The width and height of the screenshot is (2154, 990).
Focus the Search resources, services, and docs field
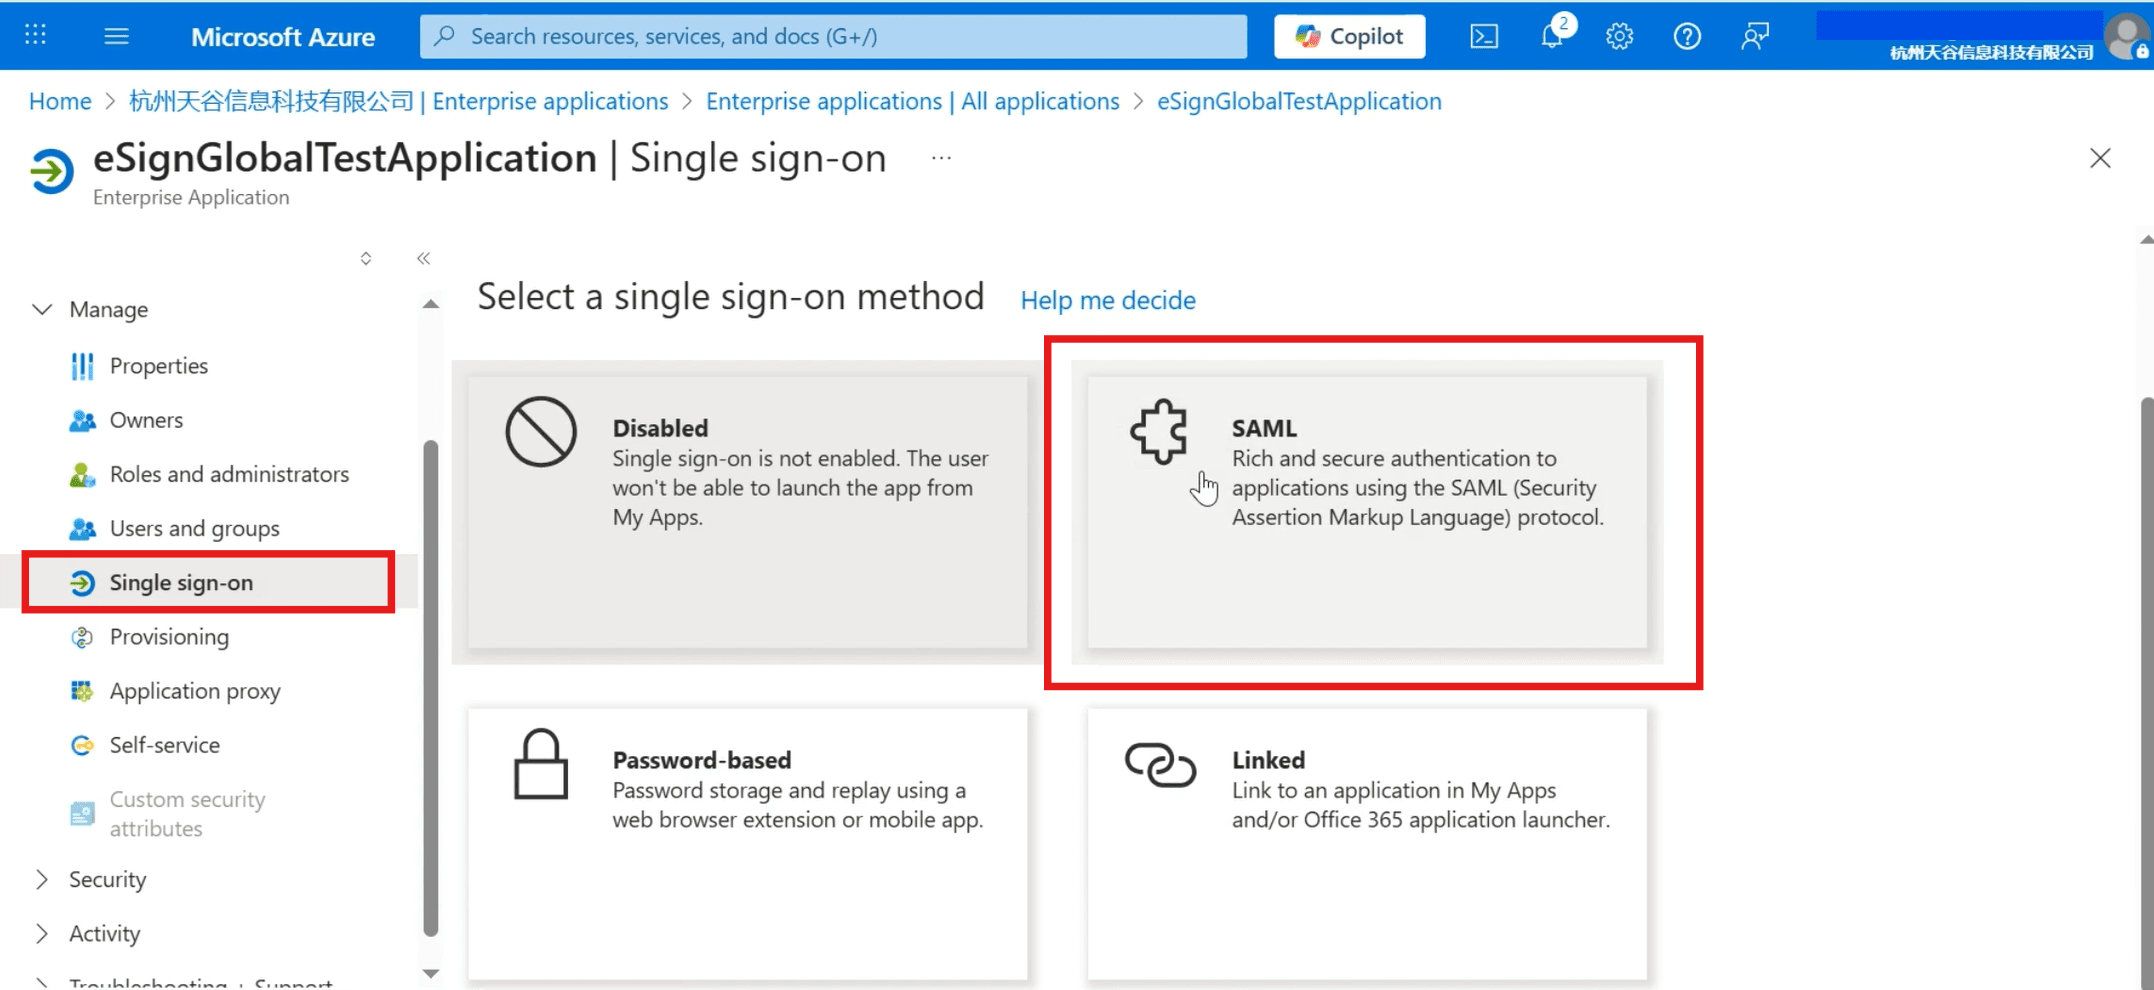coord(833,36)
